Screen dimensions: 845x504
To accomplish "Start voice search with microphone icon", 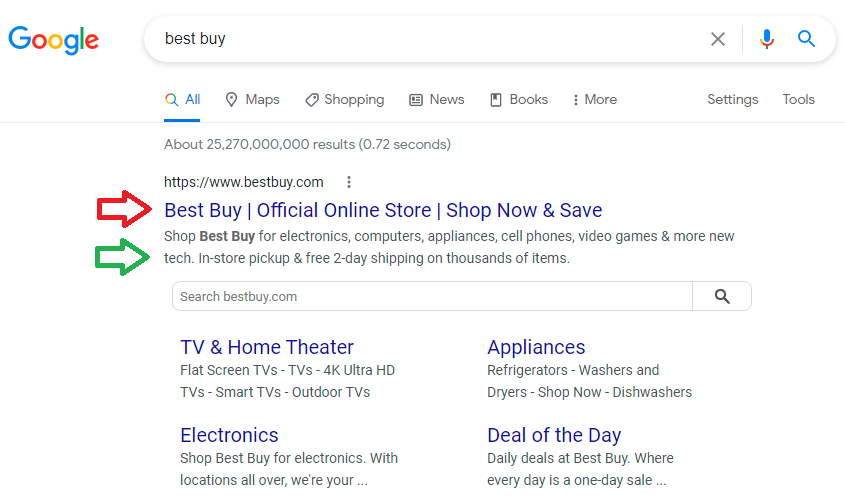I will 766,39.
